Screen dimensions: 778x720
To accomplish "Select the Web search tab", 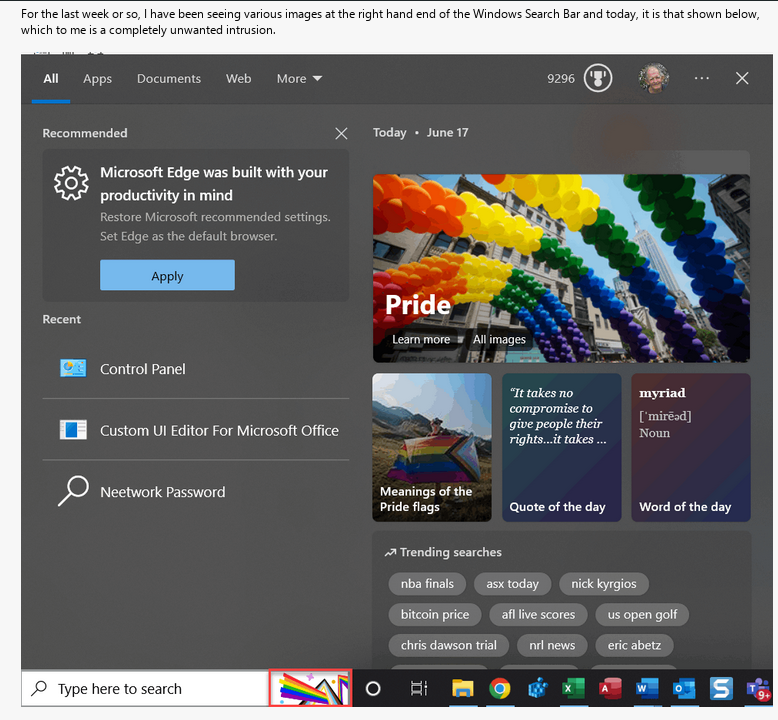I will [x=238, y=78].
